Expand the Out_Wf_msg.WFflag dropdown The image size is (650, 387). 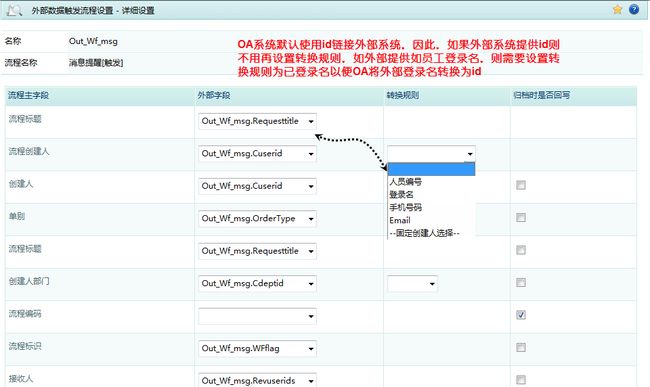tap(257, 348)
